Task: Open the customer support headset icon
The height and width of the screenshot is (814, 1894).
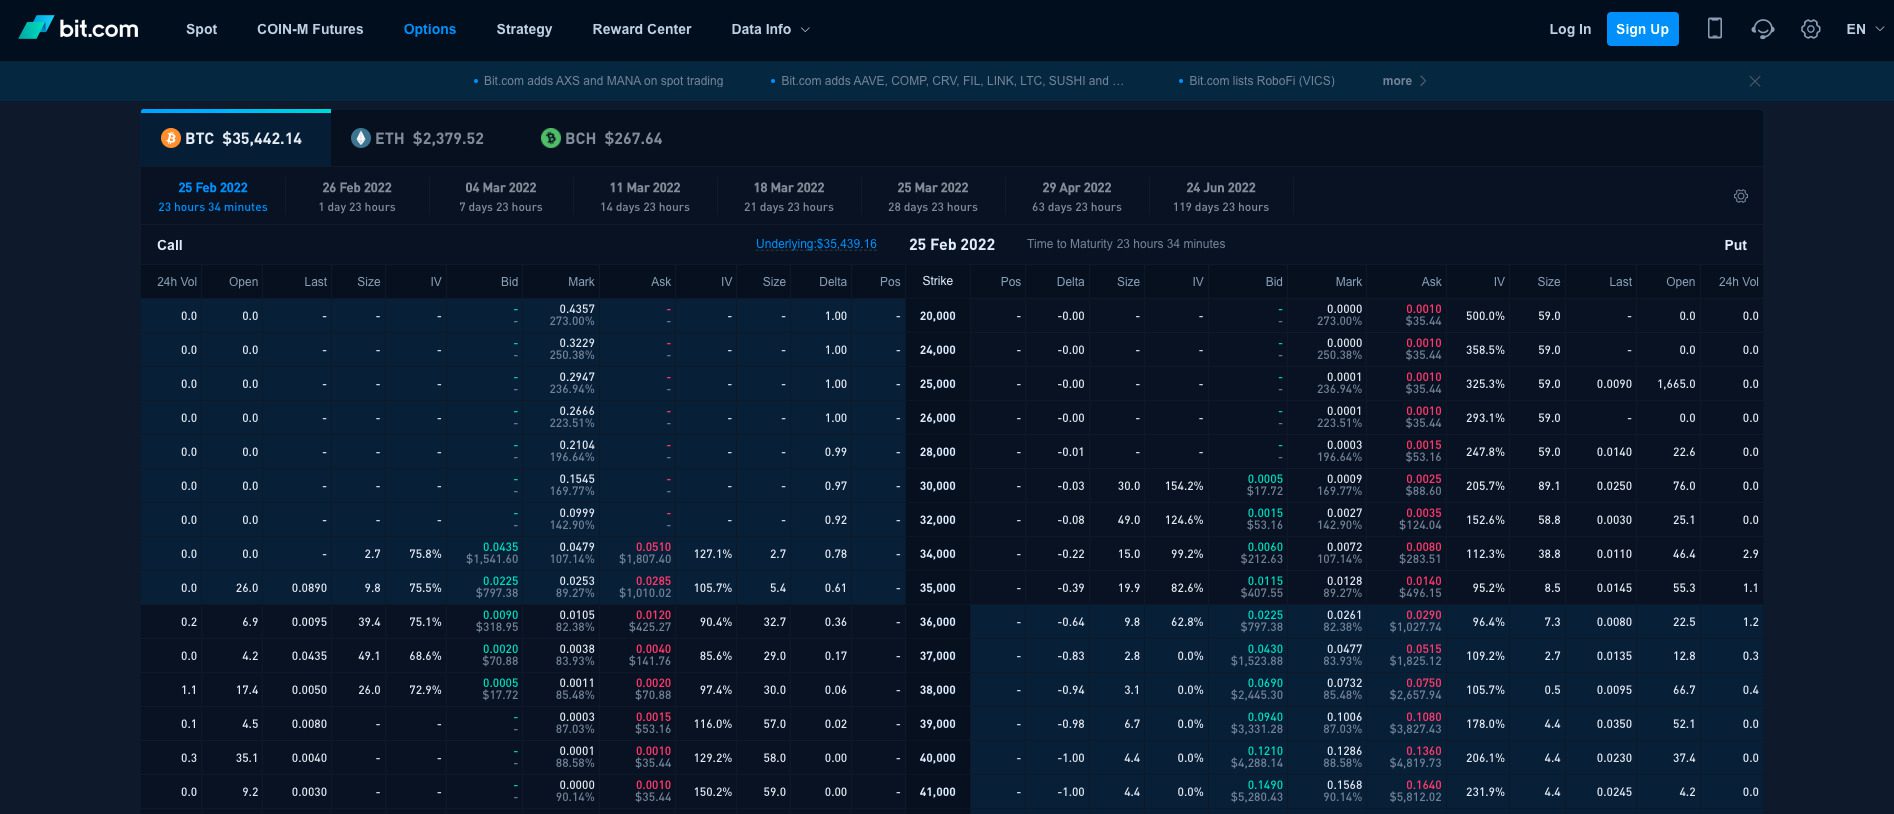Action: pyautogui.click(x=1762, y=29)
